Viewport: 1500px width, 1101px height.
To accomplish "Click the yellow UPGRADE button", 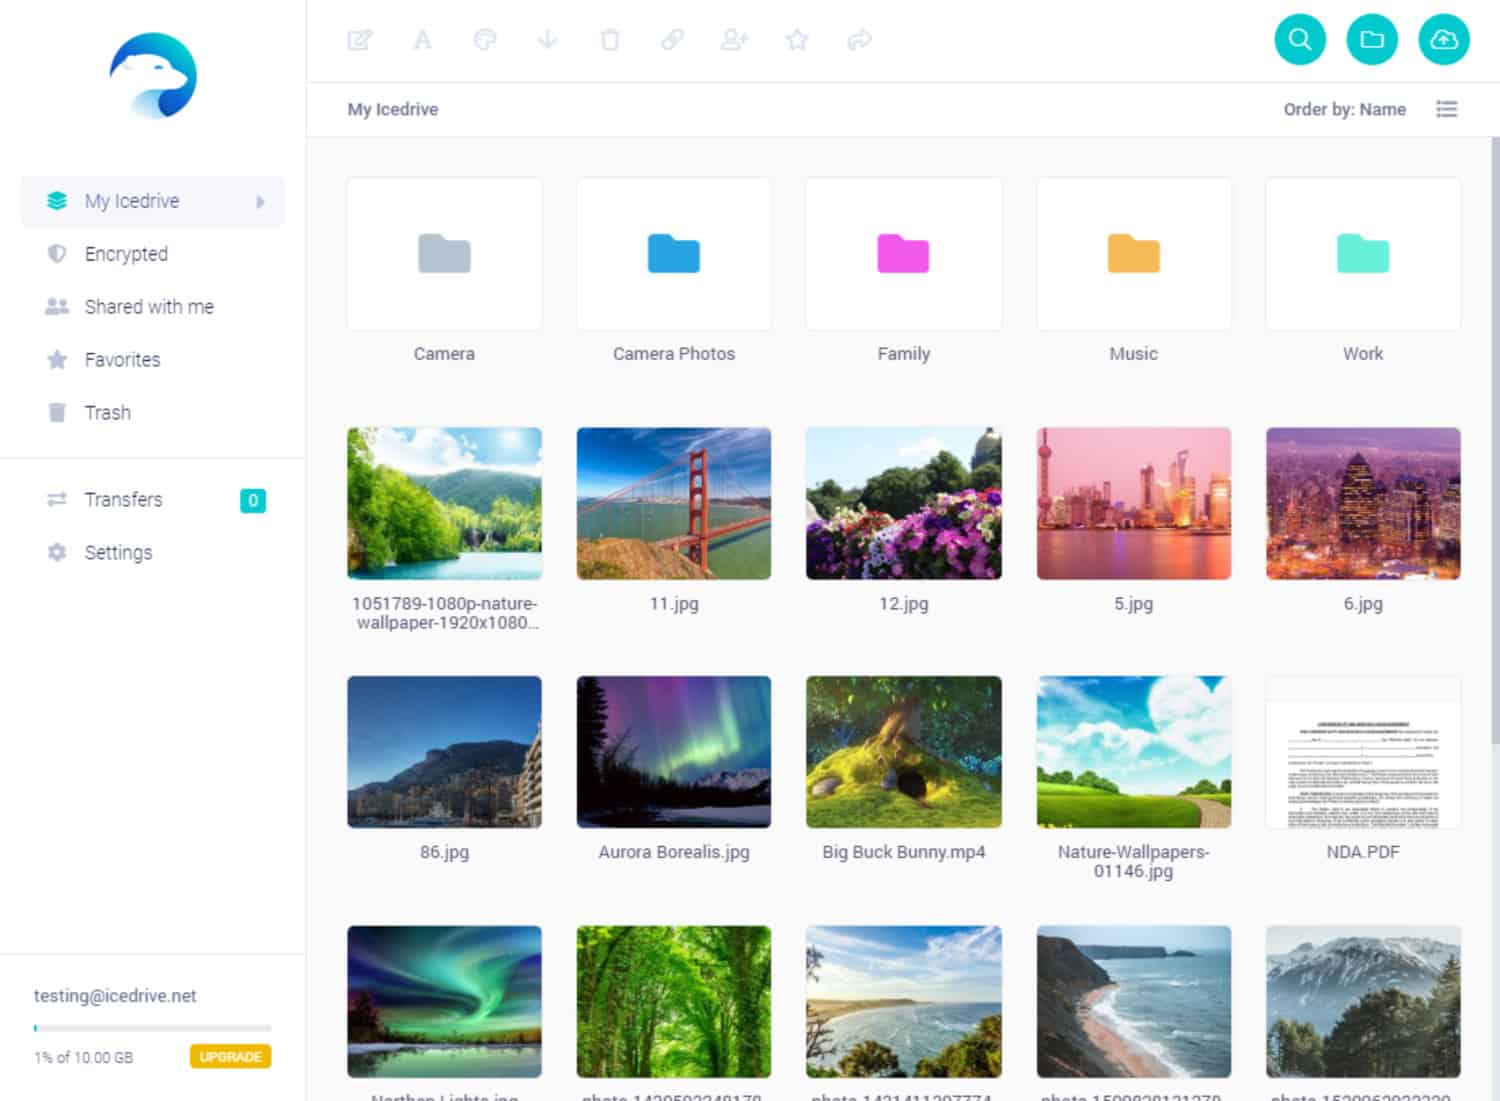I will coord(230,1057).
